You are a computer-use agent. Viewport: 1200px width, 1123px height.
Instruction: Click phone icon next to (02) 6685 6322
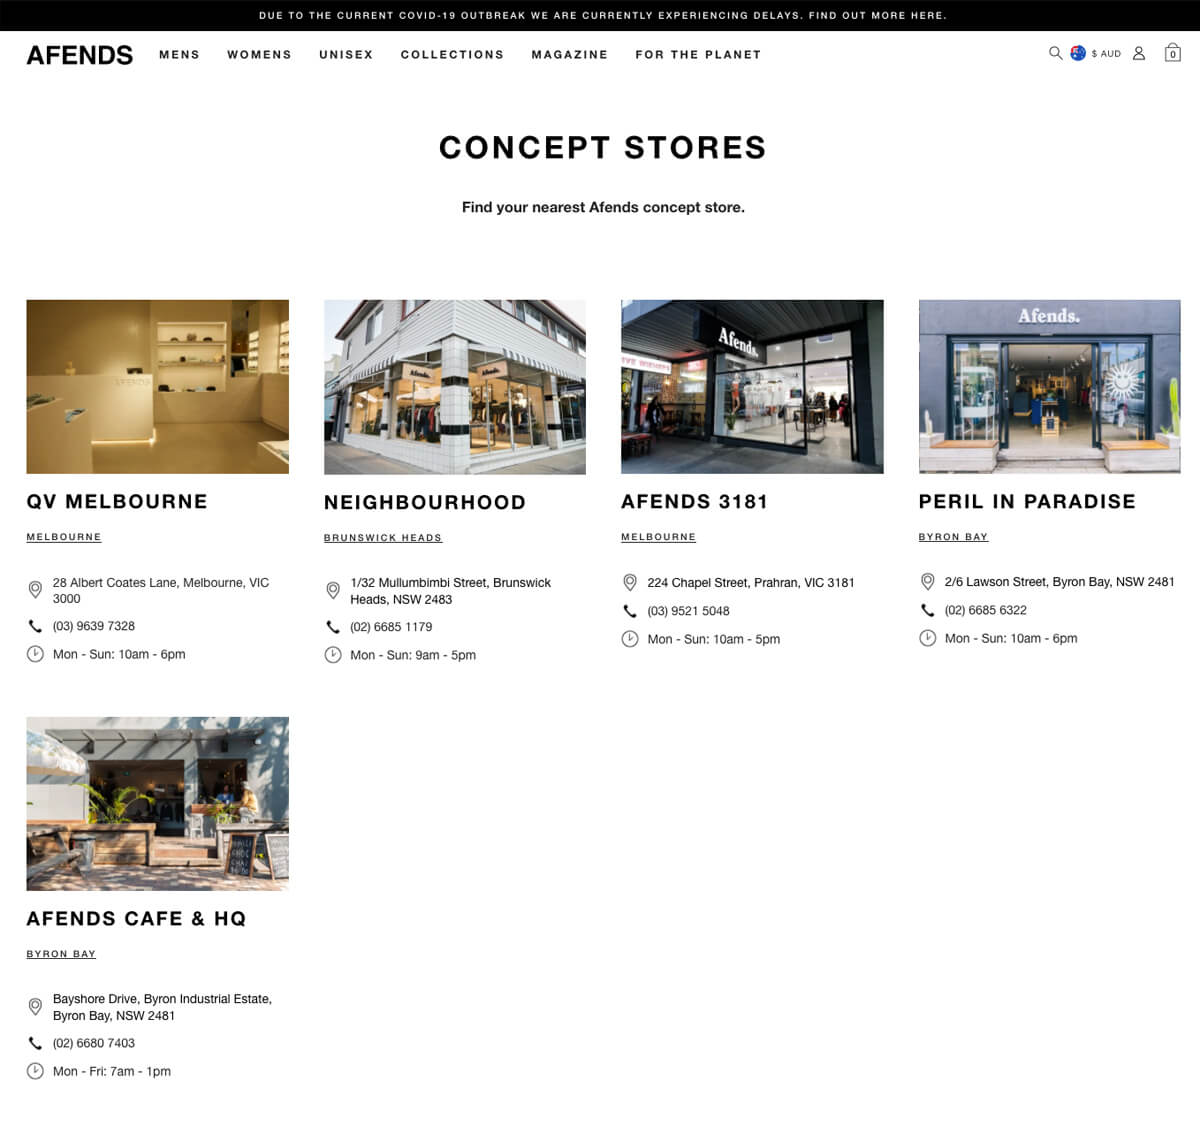click(928, 610)
